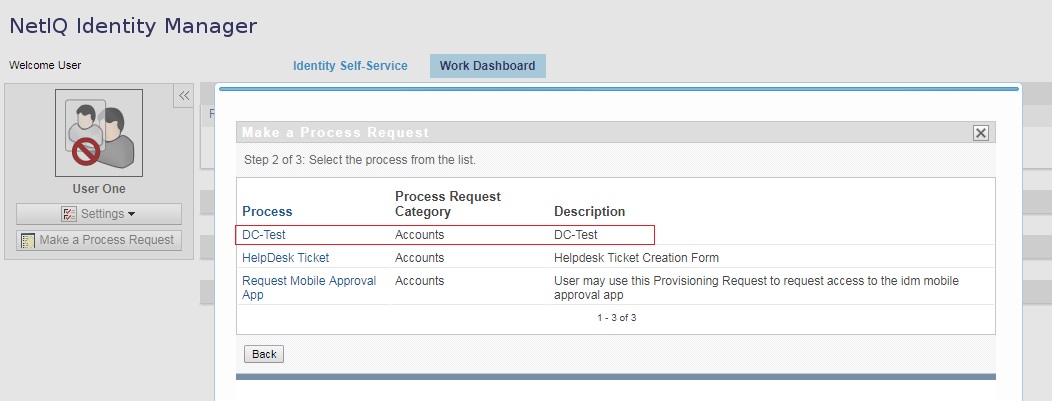Click the NetIQ Identity Manager title

(x=133, y=25)
